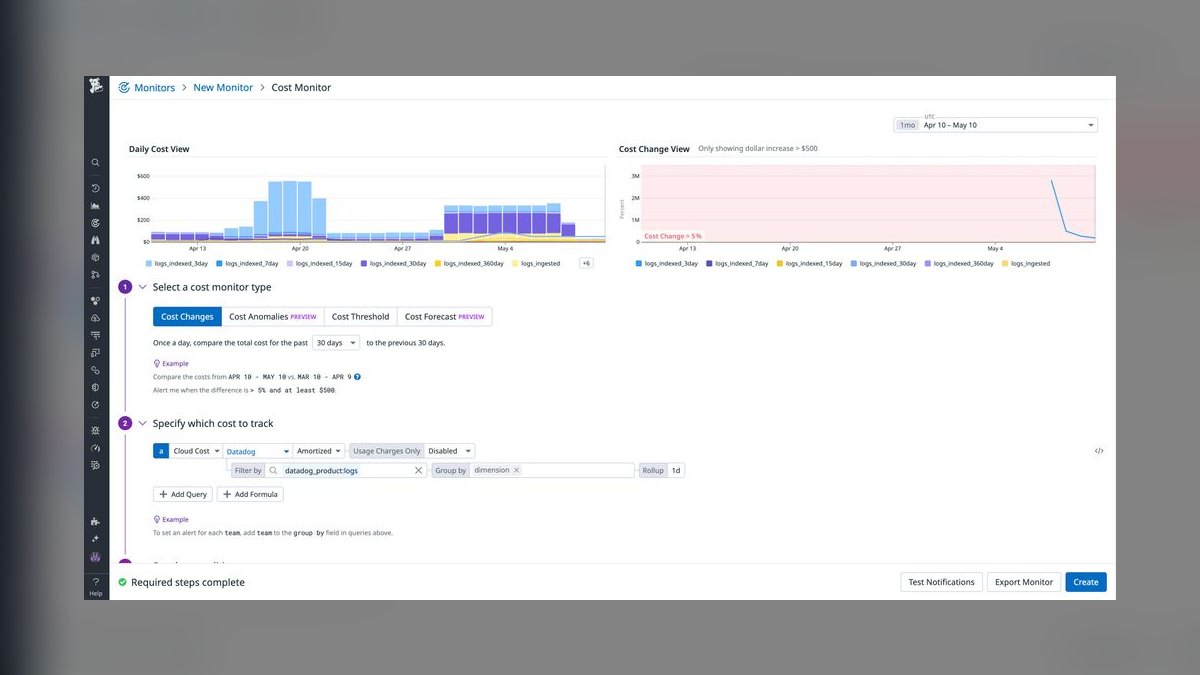
Task: Toggle logs_indexed_3day in Cost Change View legend
Action: click(667, 263)
